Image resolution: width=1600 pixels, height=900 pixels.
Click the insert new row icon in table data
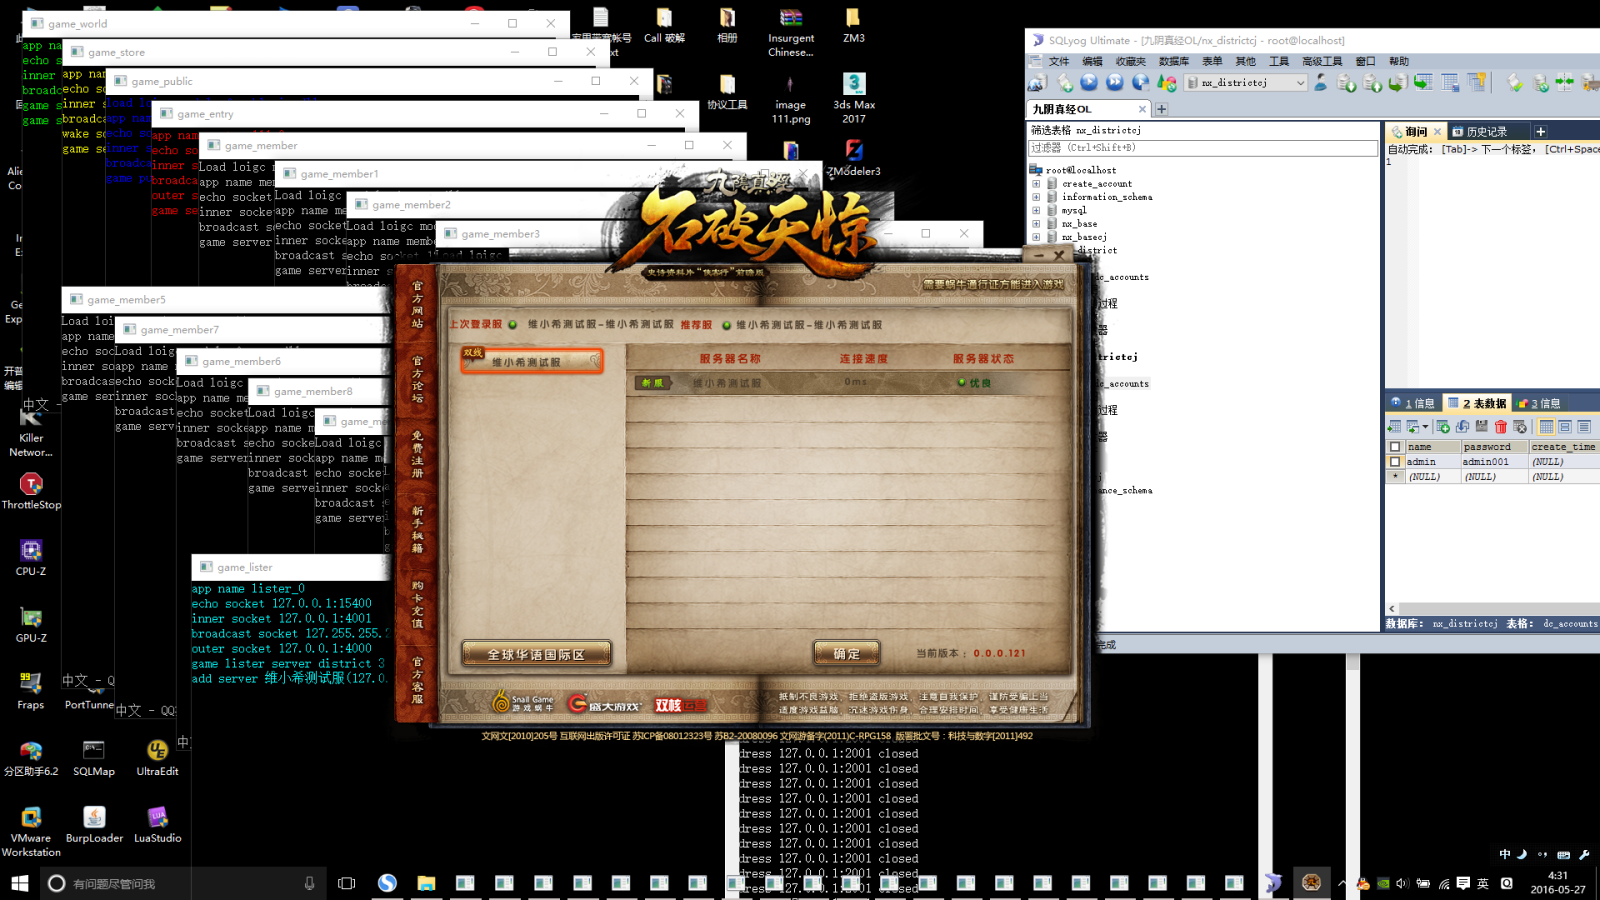click(1443, 427)
